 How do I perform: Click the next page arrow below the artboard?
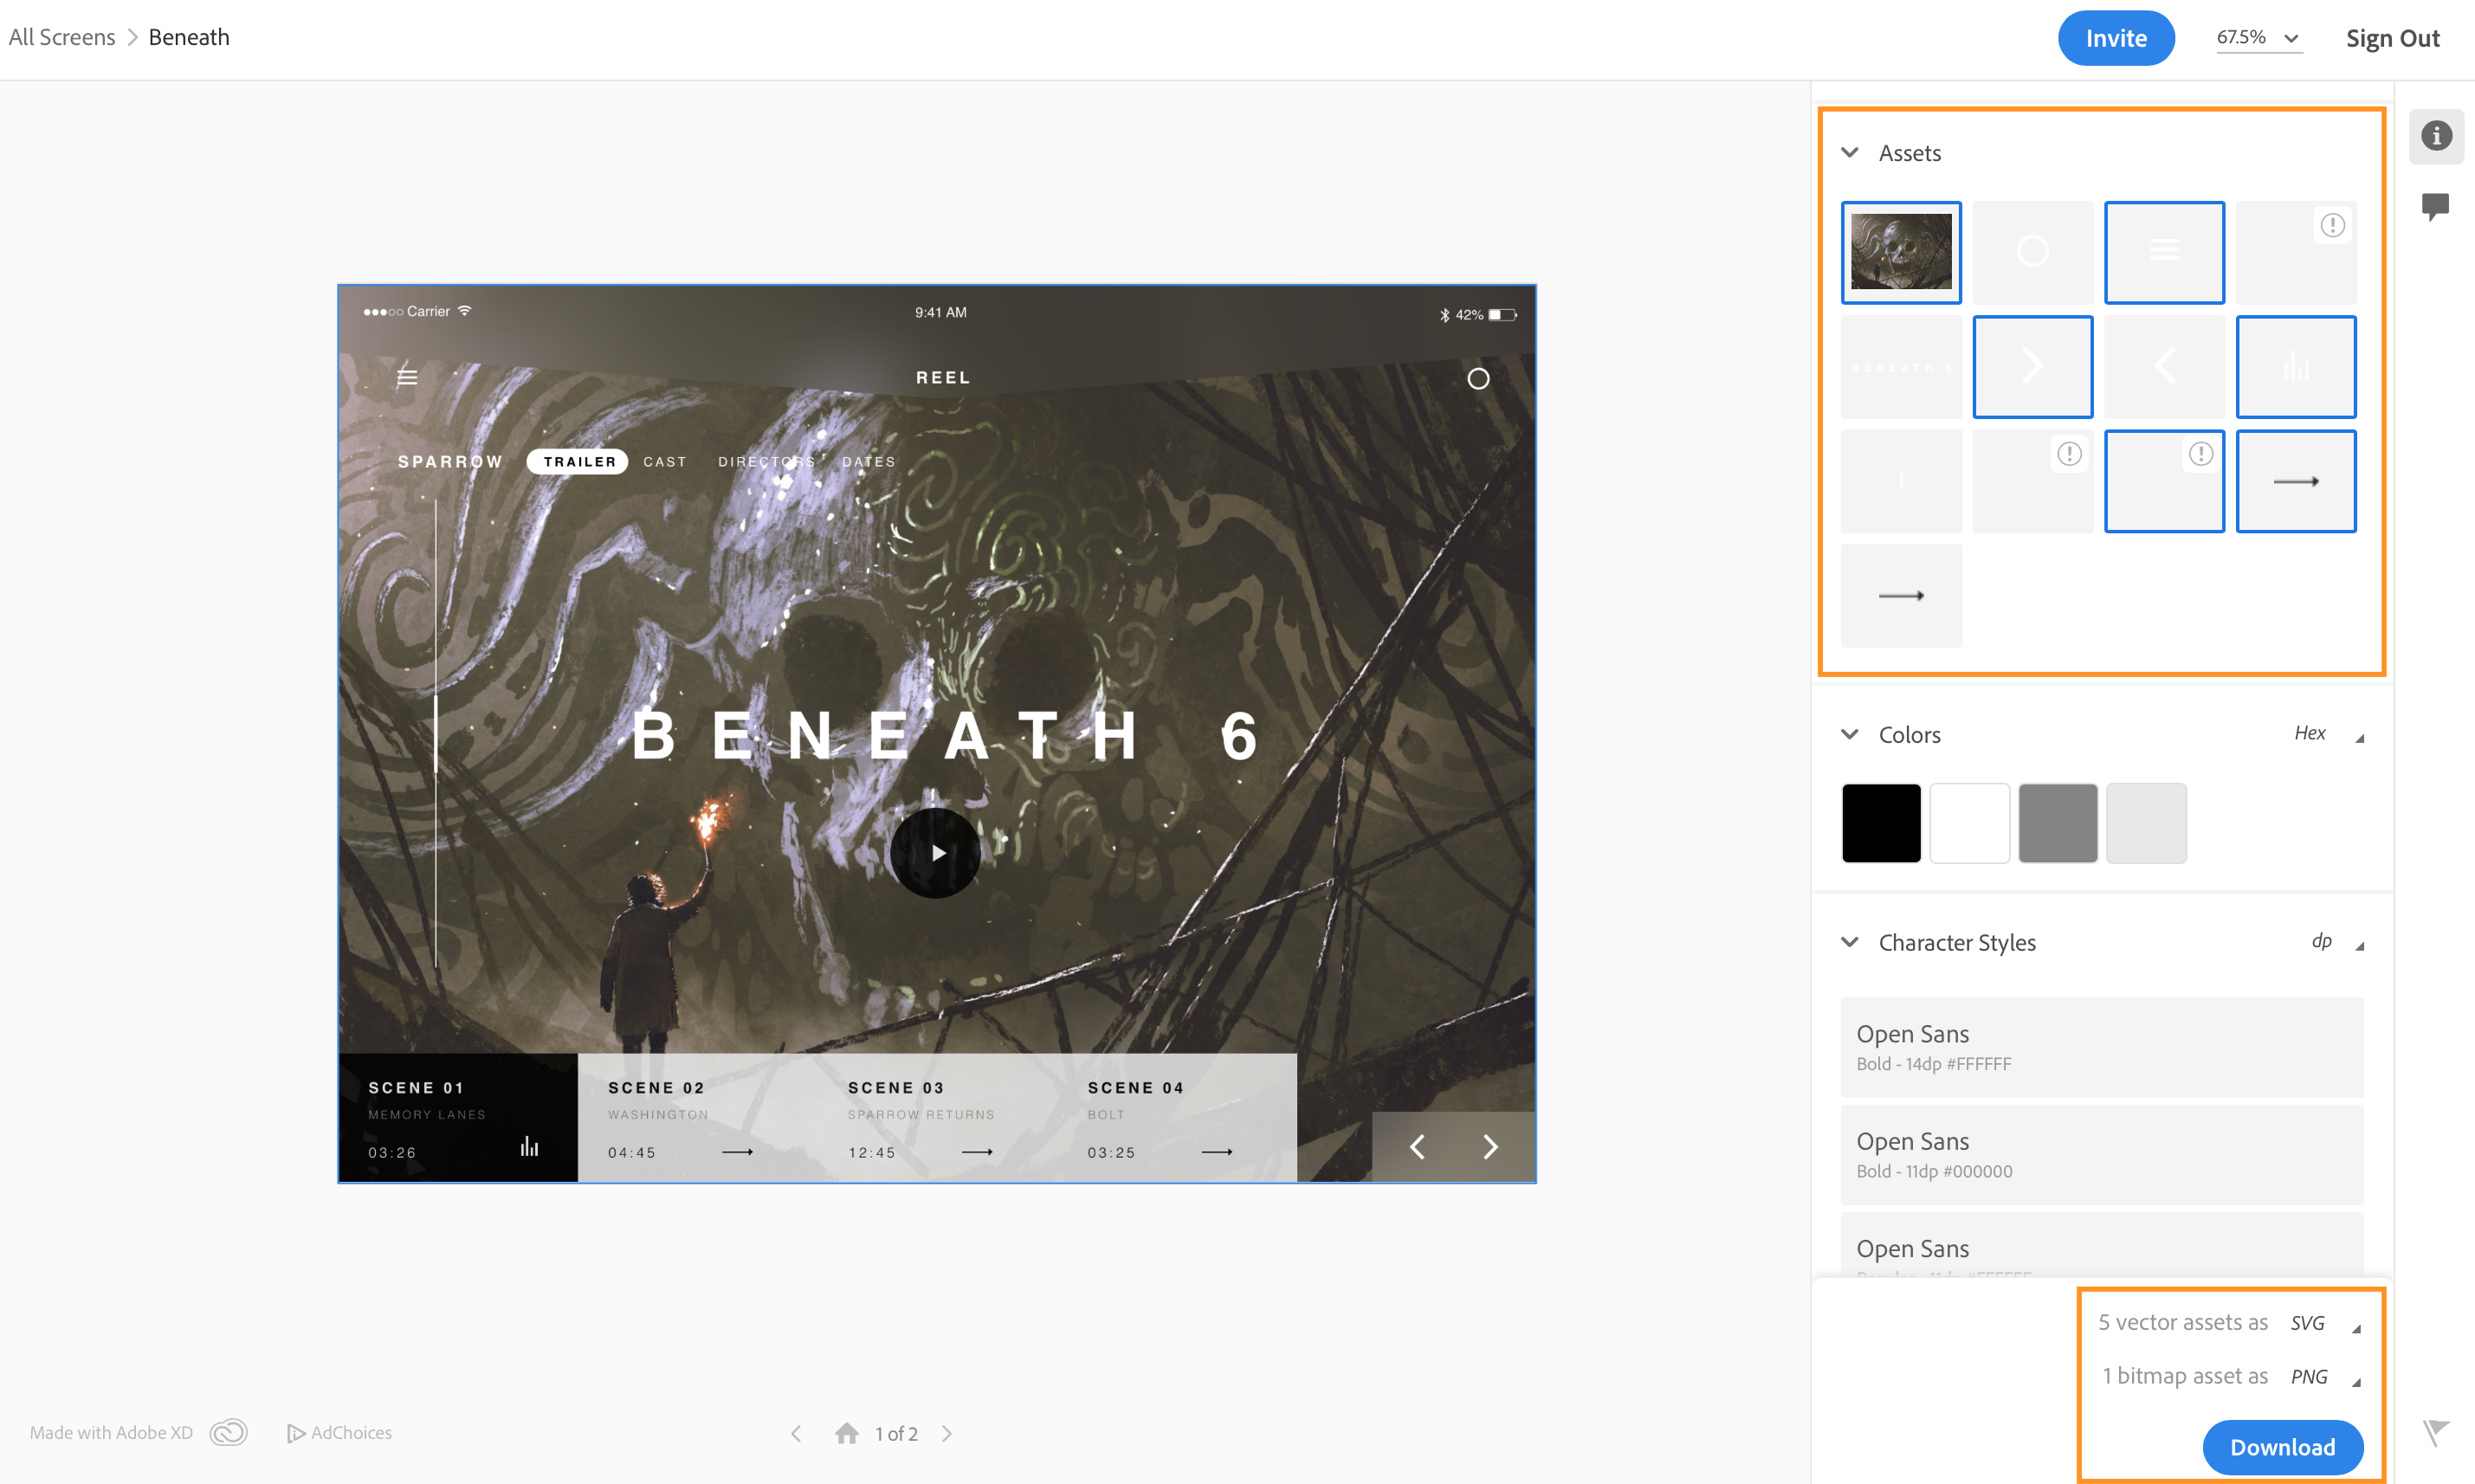tap(946, 1433)
